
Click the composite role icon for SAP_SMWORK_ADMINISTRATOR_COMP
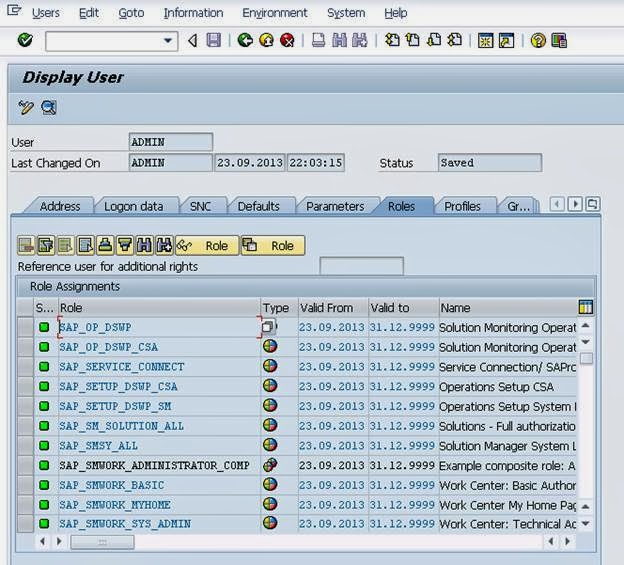pyautogui.click(x=270, y=465)
